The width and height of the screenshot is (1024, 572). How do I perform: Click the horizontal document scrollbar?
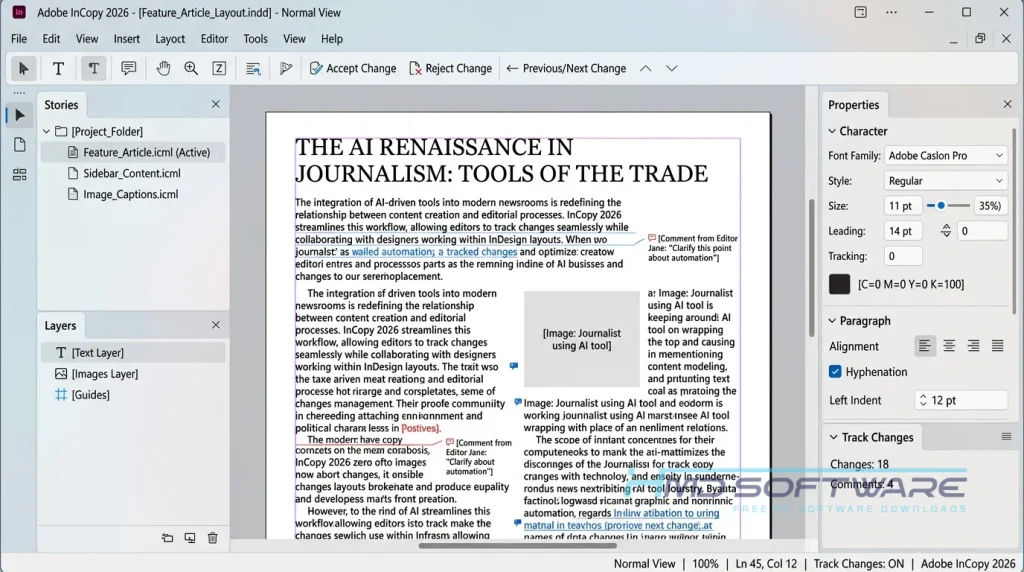518,545
